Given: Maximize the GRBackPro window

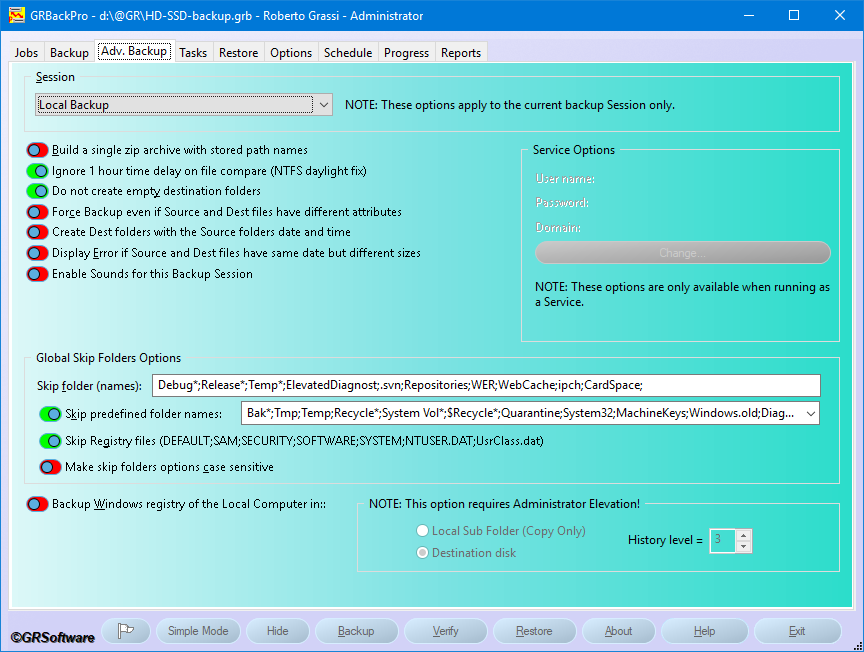Looking at the screenshot, I should (793, 15).
